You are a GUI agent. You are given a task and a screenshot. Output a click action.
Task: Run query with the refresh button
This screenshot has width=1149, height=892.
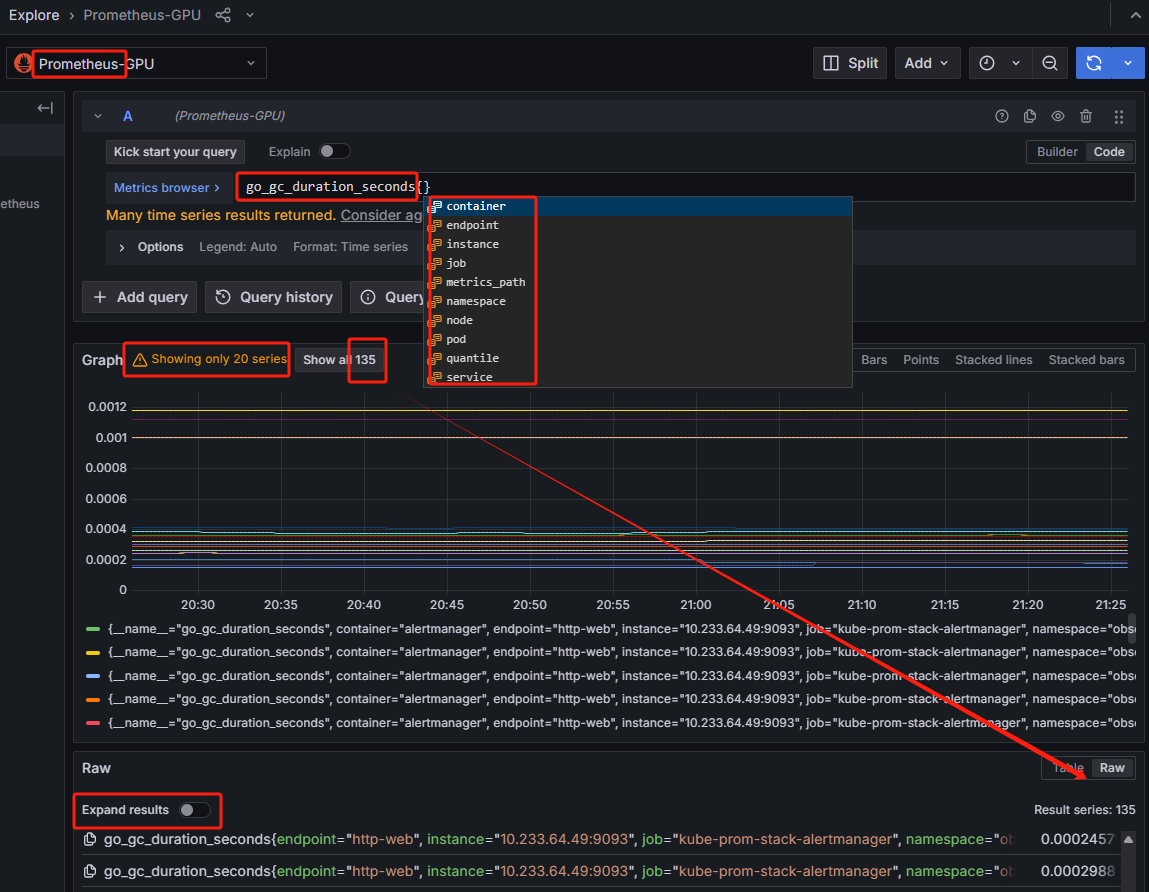1093,63
